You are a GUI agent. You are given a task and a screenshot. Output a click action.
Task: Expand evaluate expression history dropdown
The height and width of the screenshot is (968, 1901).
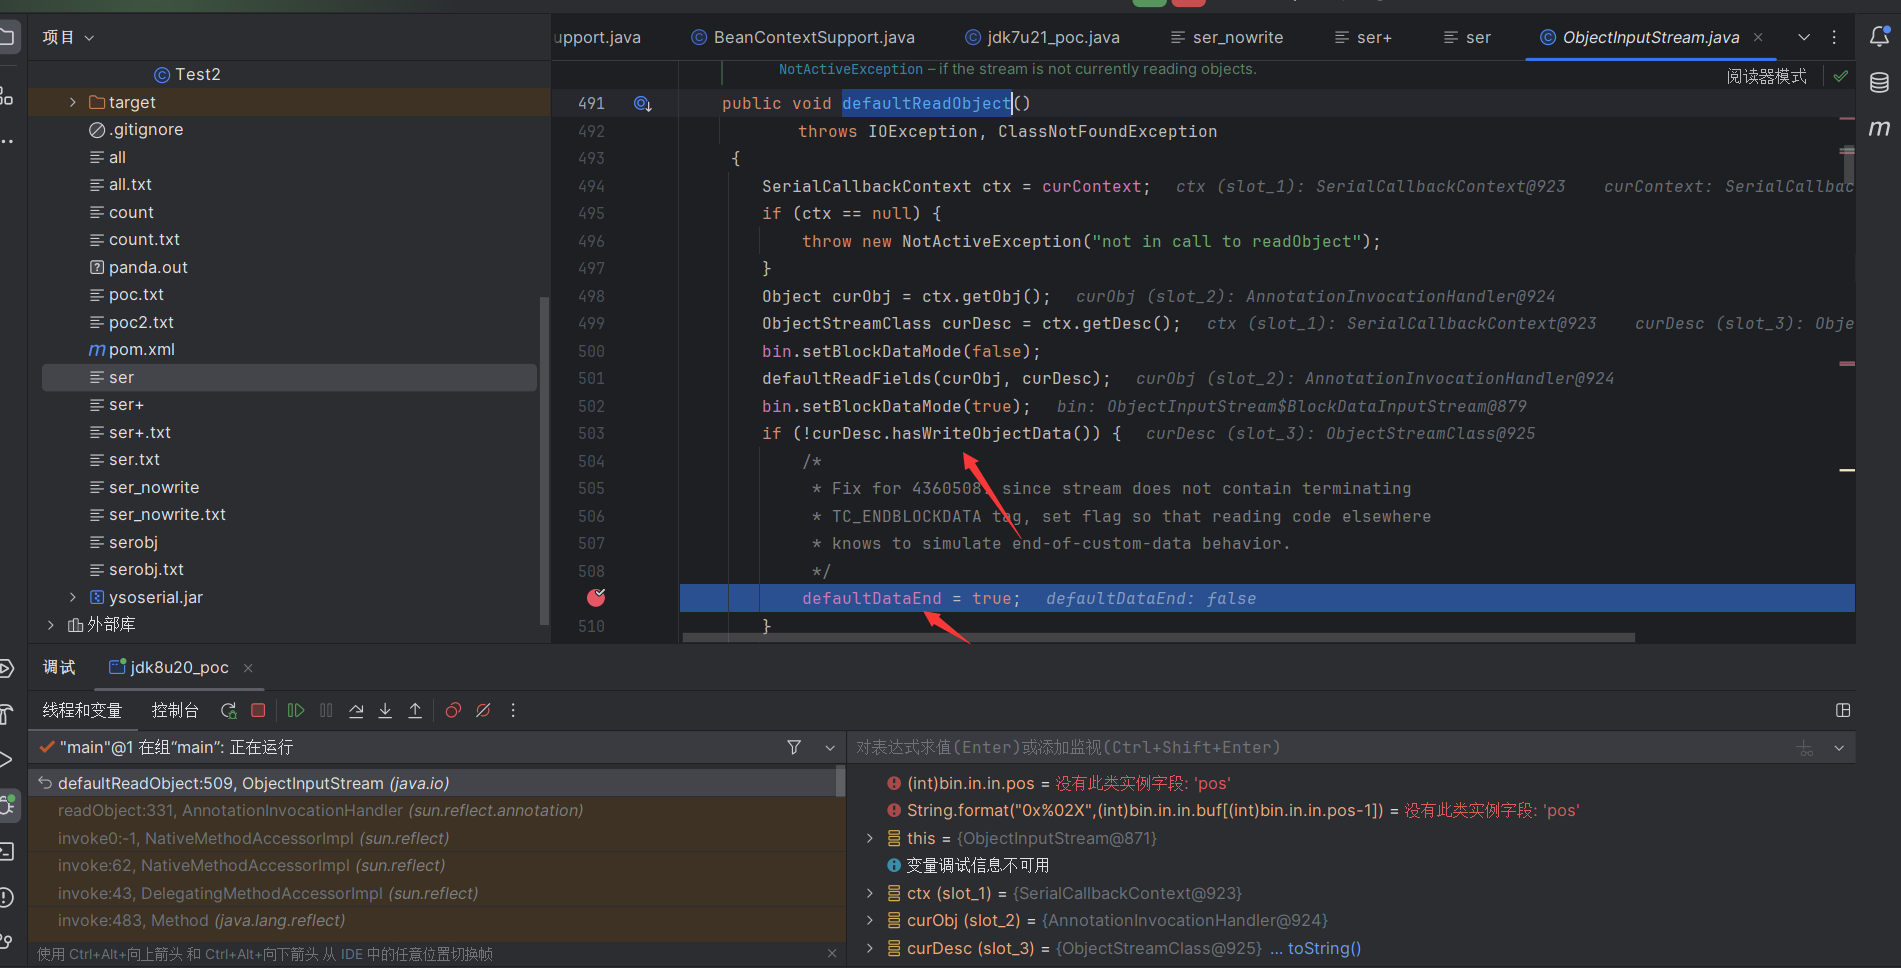(x=1839, y=748)
